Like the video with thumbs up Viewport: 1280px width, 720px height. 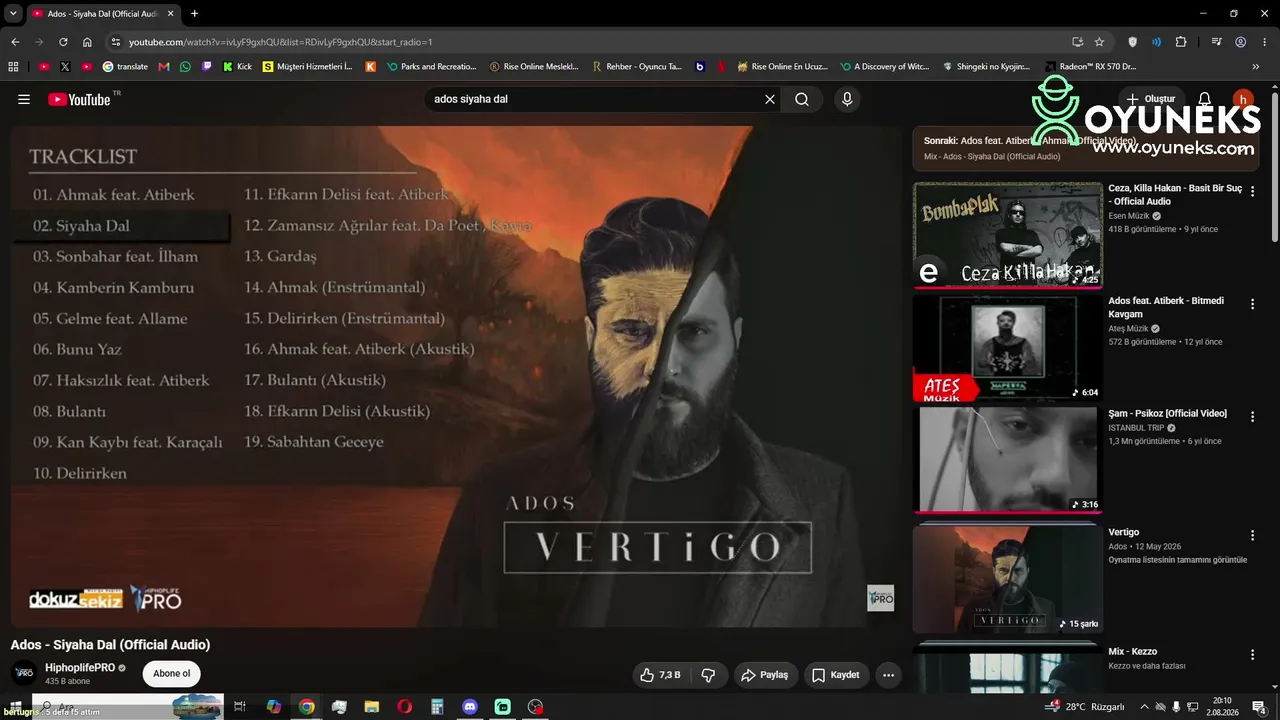click(x=660, y=675)
